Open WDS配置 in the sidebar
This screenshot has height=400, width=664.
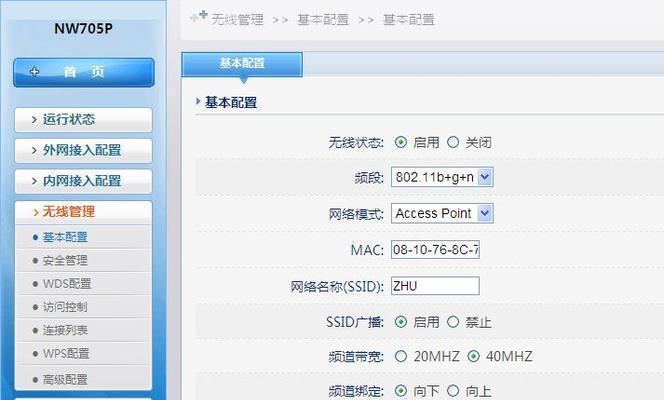coord(67,284)
